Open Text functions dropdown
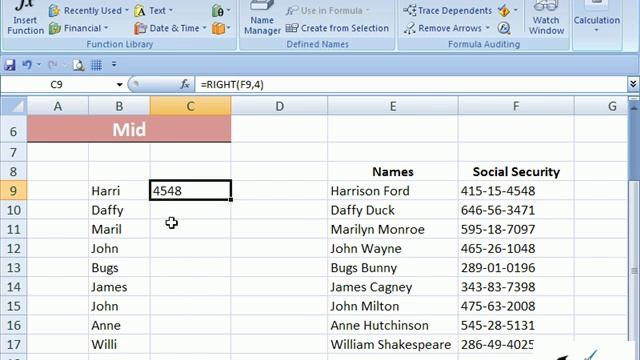The height and width of the screenshot is (360, 640). pos(153,11)
